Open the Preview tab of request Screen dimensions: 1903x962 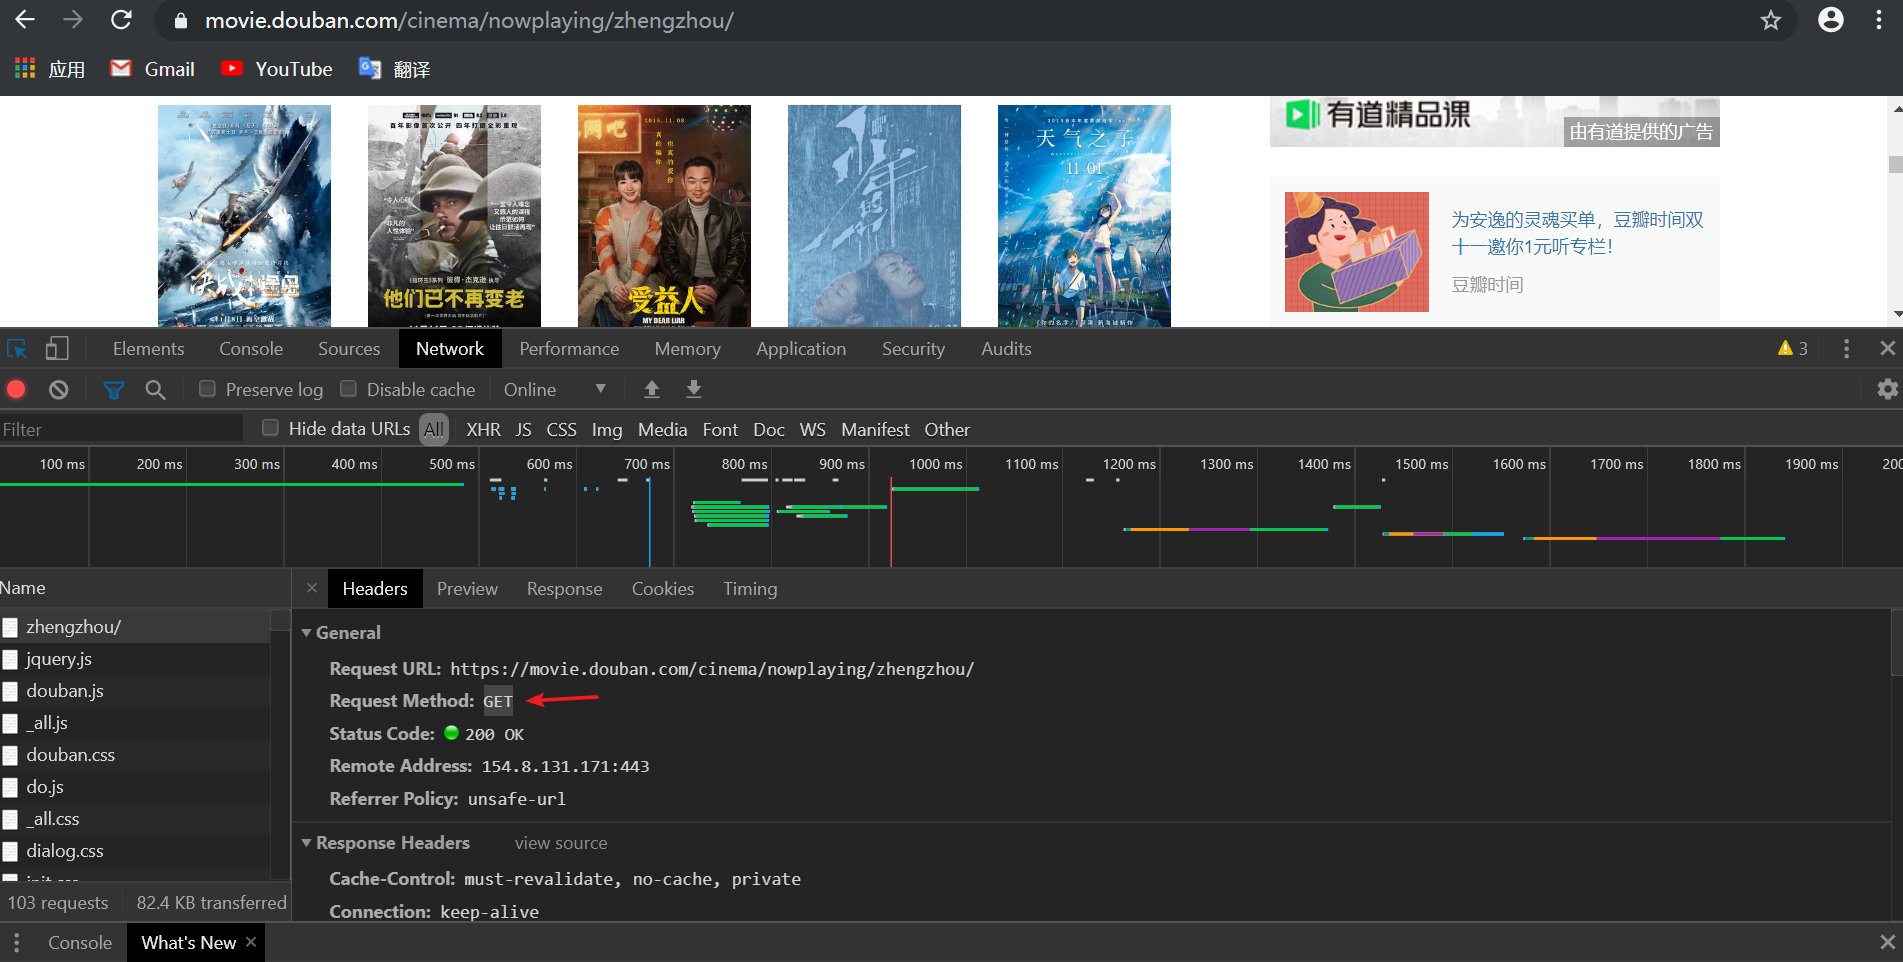point(467,588)
